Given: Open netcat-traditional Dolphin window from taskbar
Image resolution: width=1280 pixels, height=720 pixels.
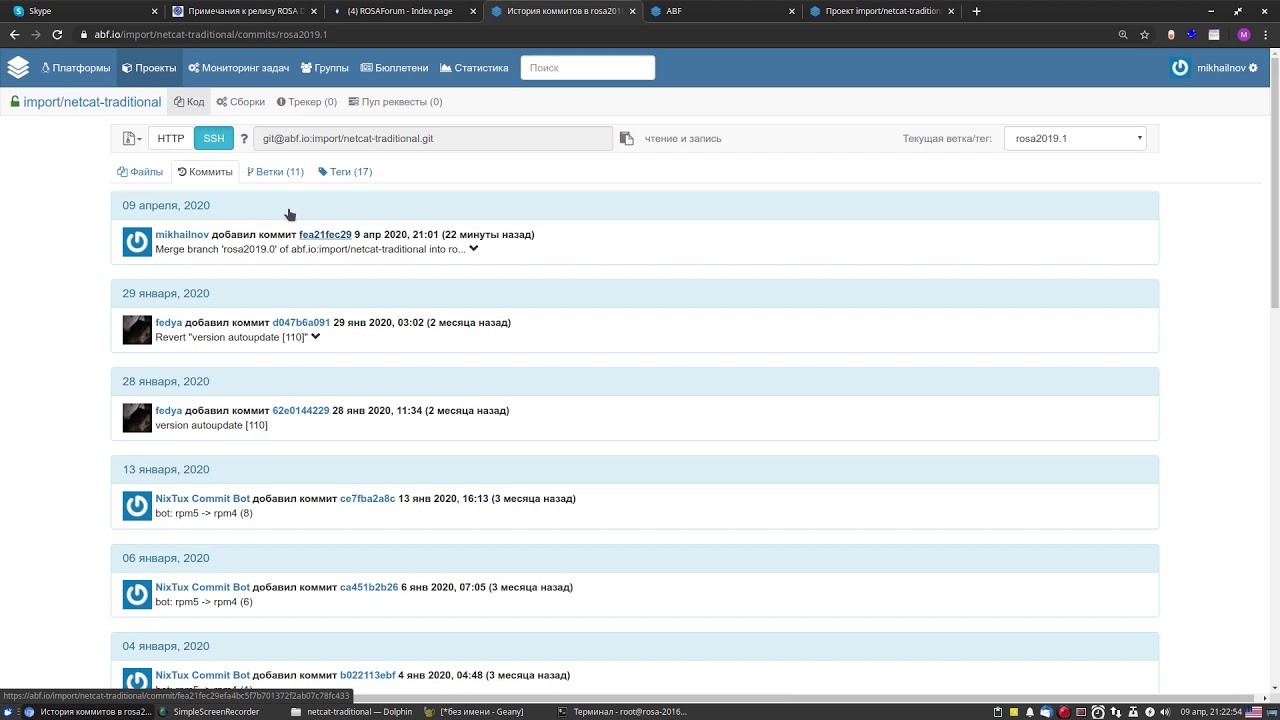Looking at the screenshot, I should (x=350, y=712).
